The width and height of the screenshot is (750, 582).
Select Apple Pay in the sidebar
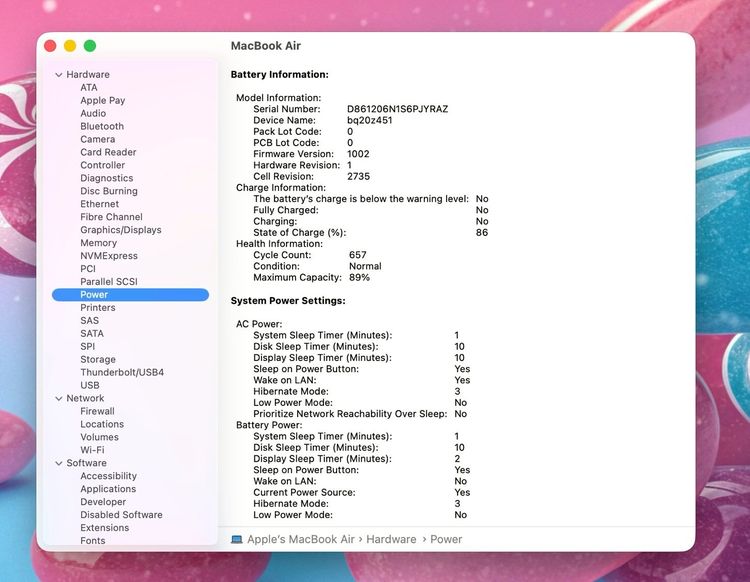(x=103, y=100)
